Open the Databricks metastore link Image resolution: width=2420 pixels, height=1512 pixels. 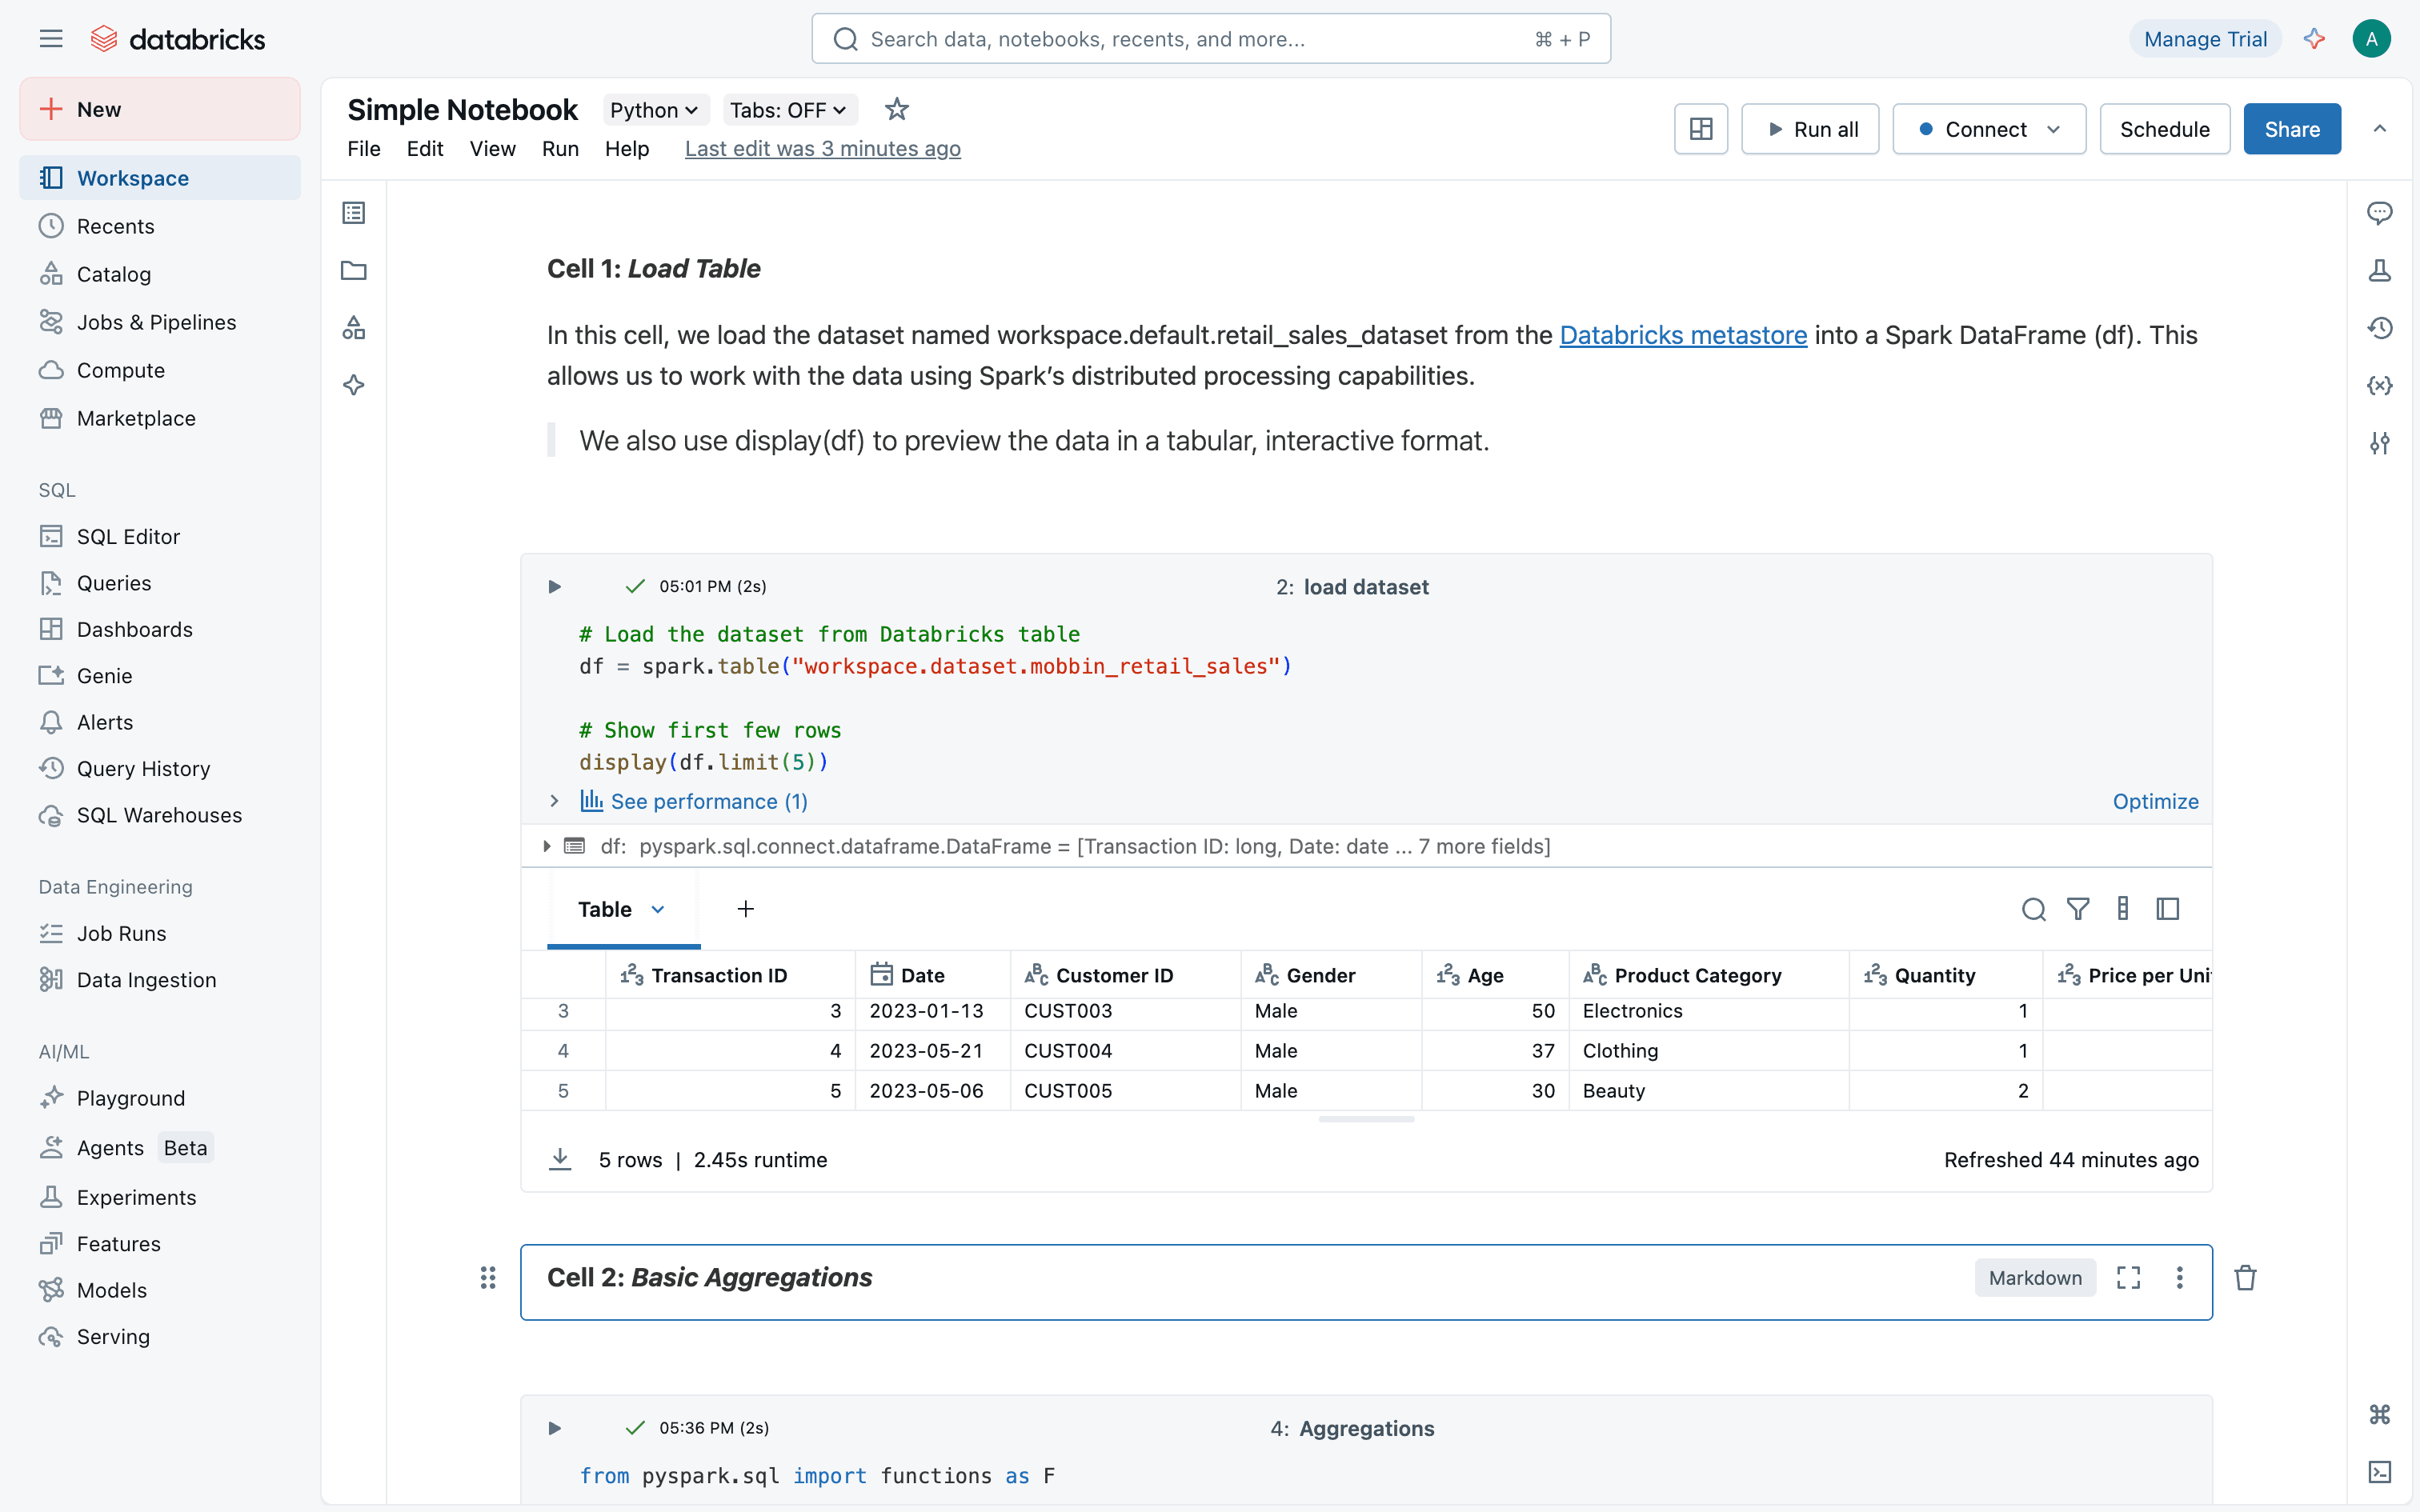[1682, 335]
